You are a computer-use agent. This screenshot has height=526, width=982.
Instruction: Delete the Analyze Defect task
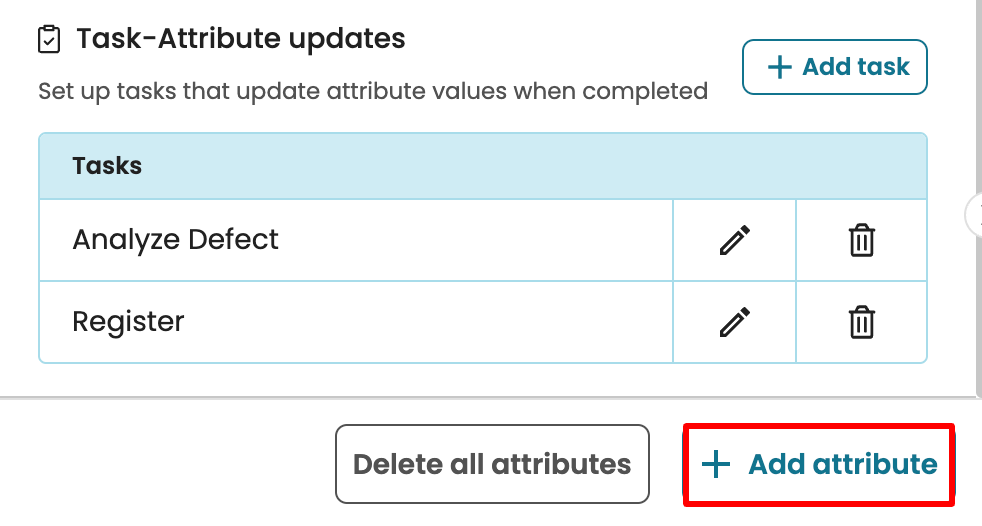[862, 240]
